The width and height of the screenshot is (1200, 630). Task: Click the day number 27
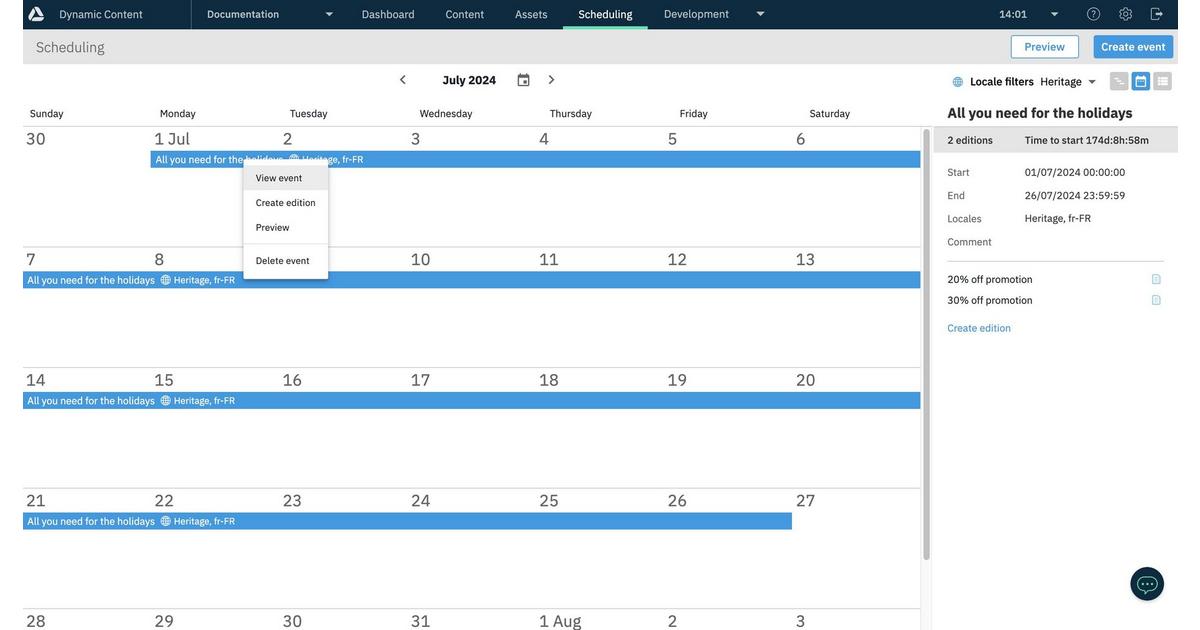point(806,500)
